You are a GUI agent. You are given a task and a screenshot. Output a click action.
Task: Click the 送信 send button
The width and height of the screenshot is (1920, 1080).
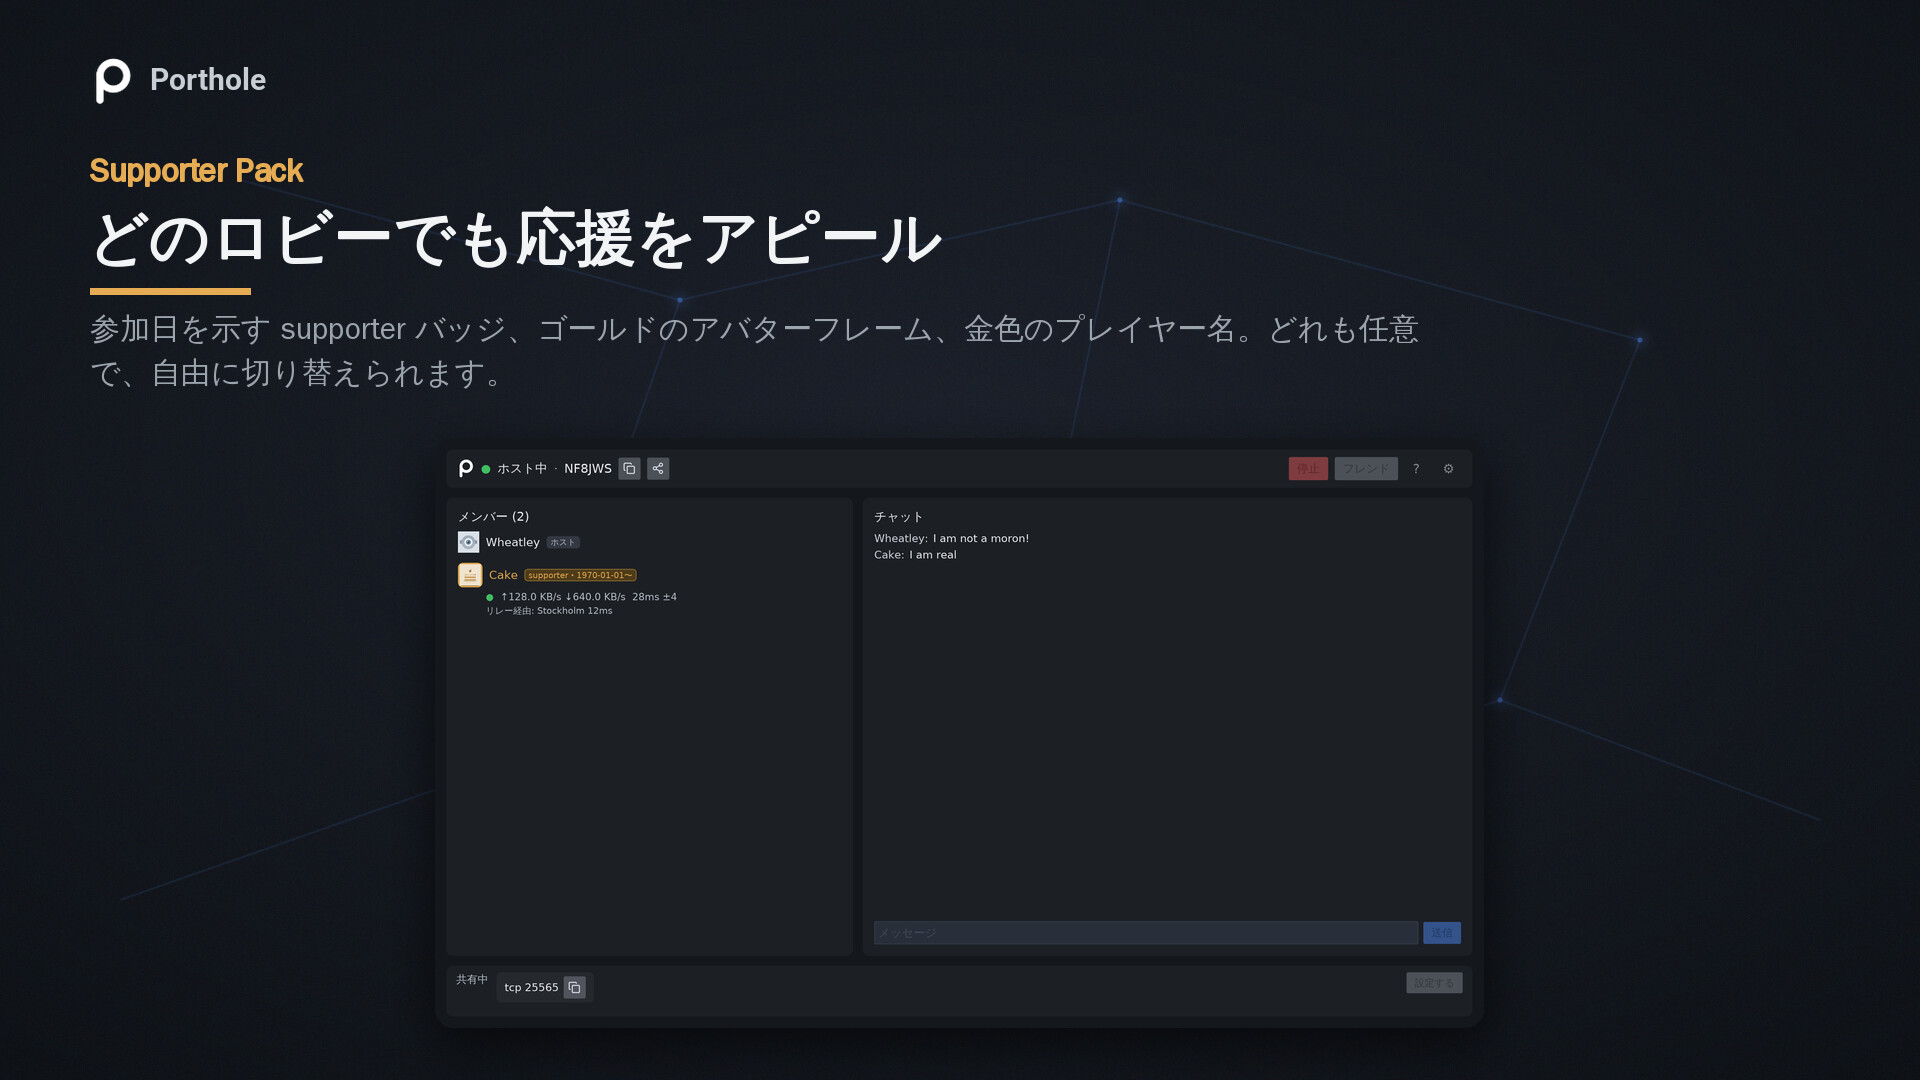click(x=1441, y=933)
